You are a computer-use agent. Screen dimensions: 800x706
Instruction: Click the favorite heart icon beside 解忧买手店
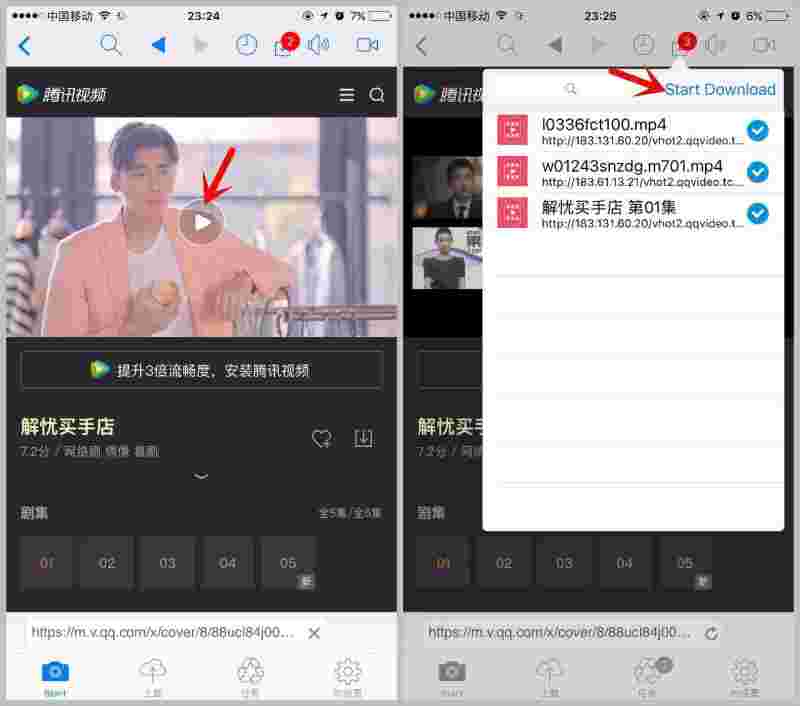click(x=322, y=438)
